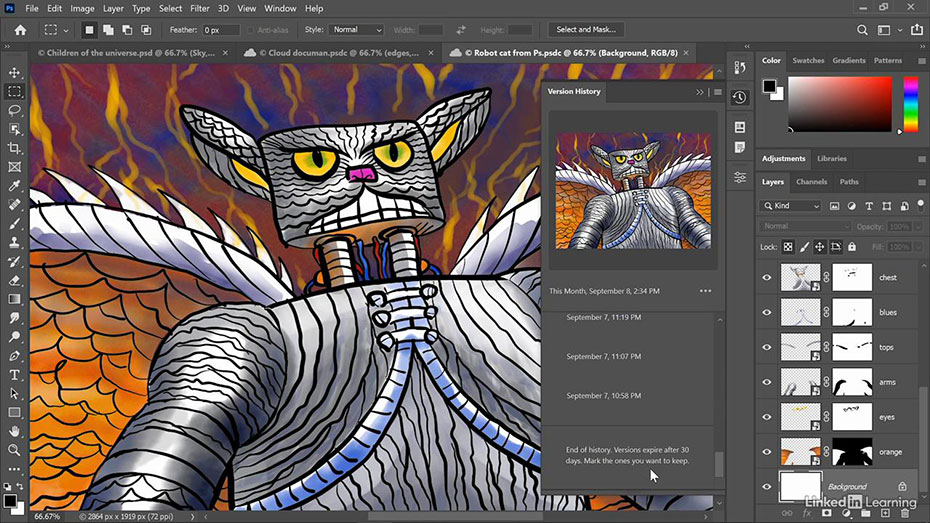Select the Horizontal Type tool
Image resolution: width=930 pixels, height=523 pixels.
(x=14, y=375)
